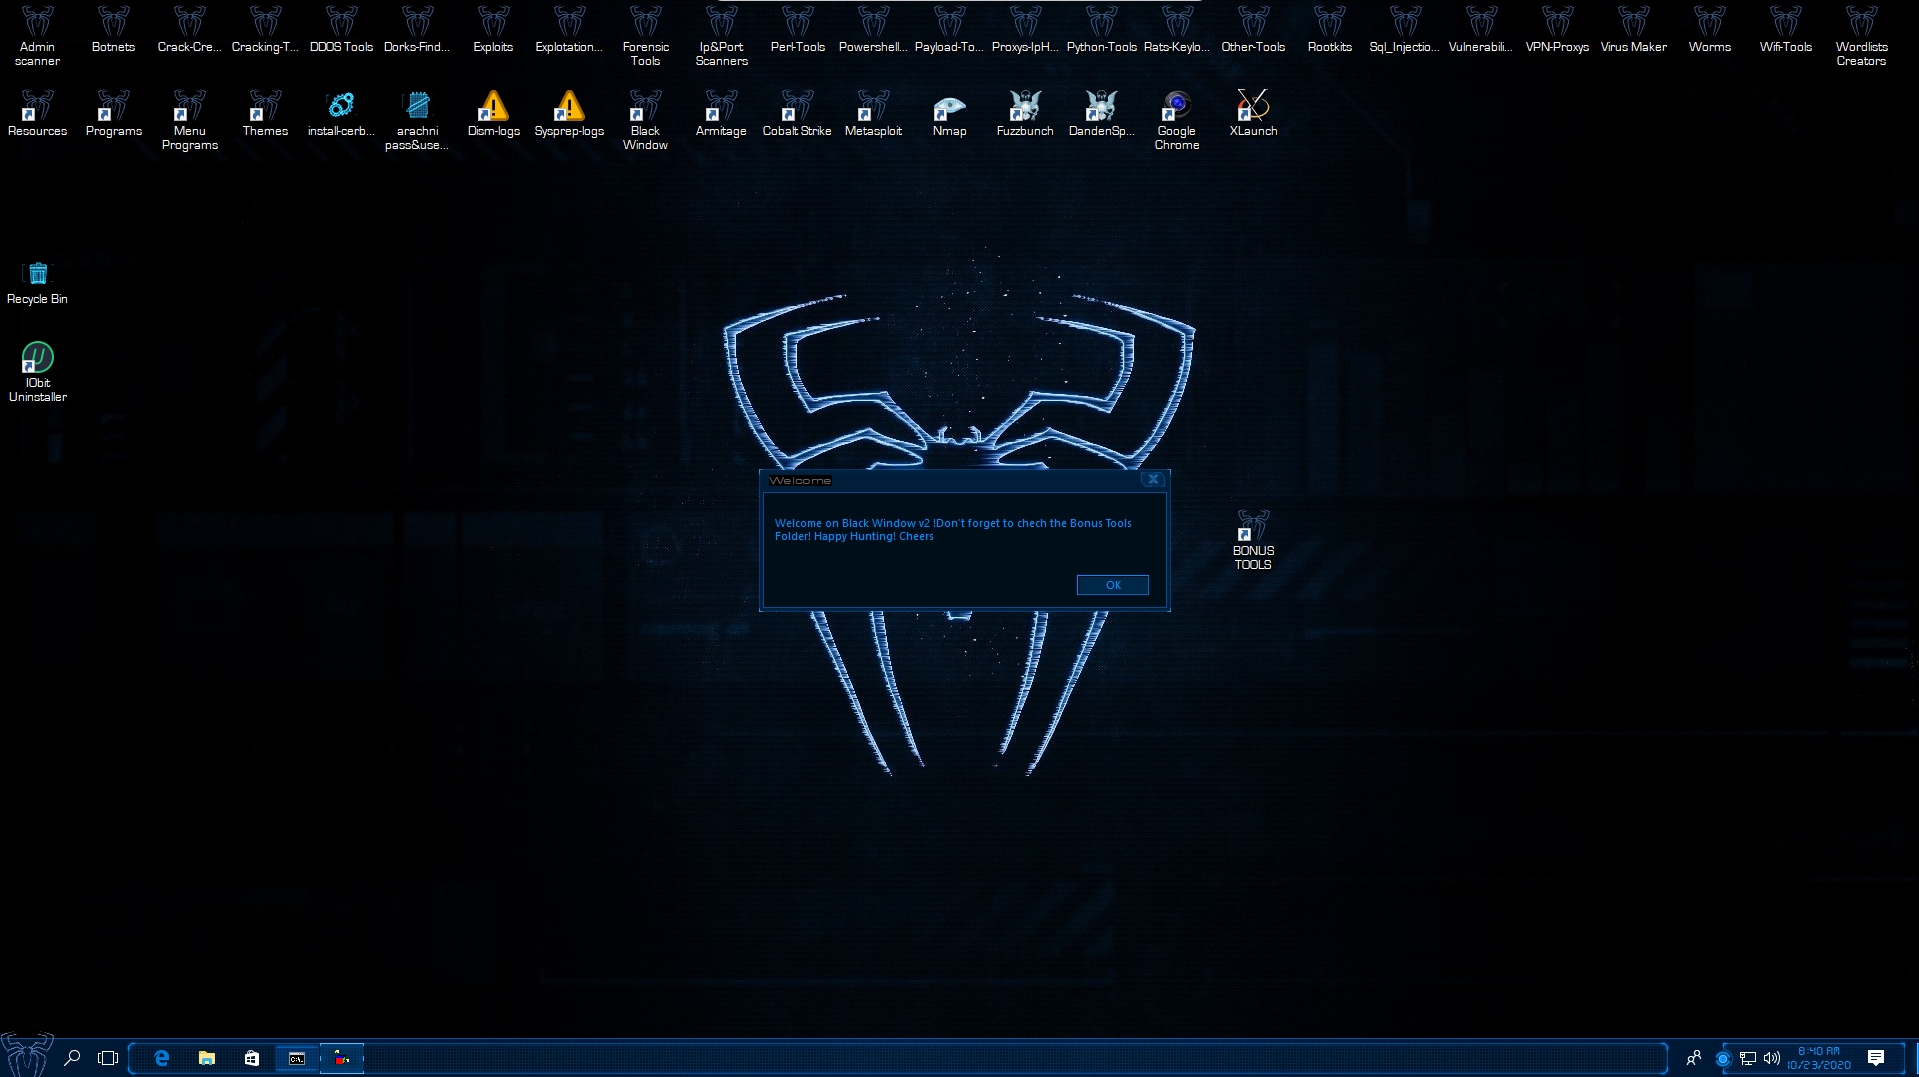The height and width of the screenshot is (1077, 1919).
Task: Select the Powershell... desktop icon
Action: tap(873, 30)
